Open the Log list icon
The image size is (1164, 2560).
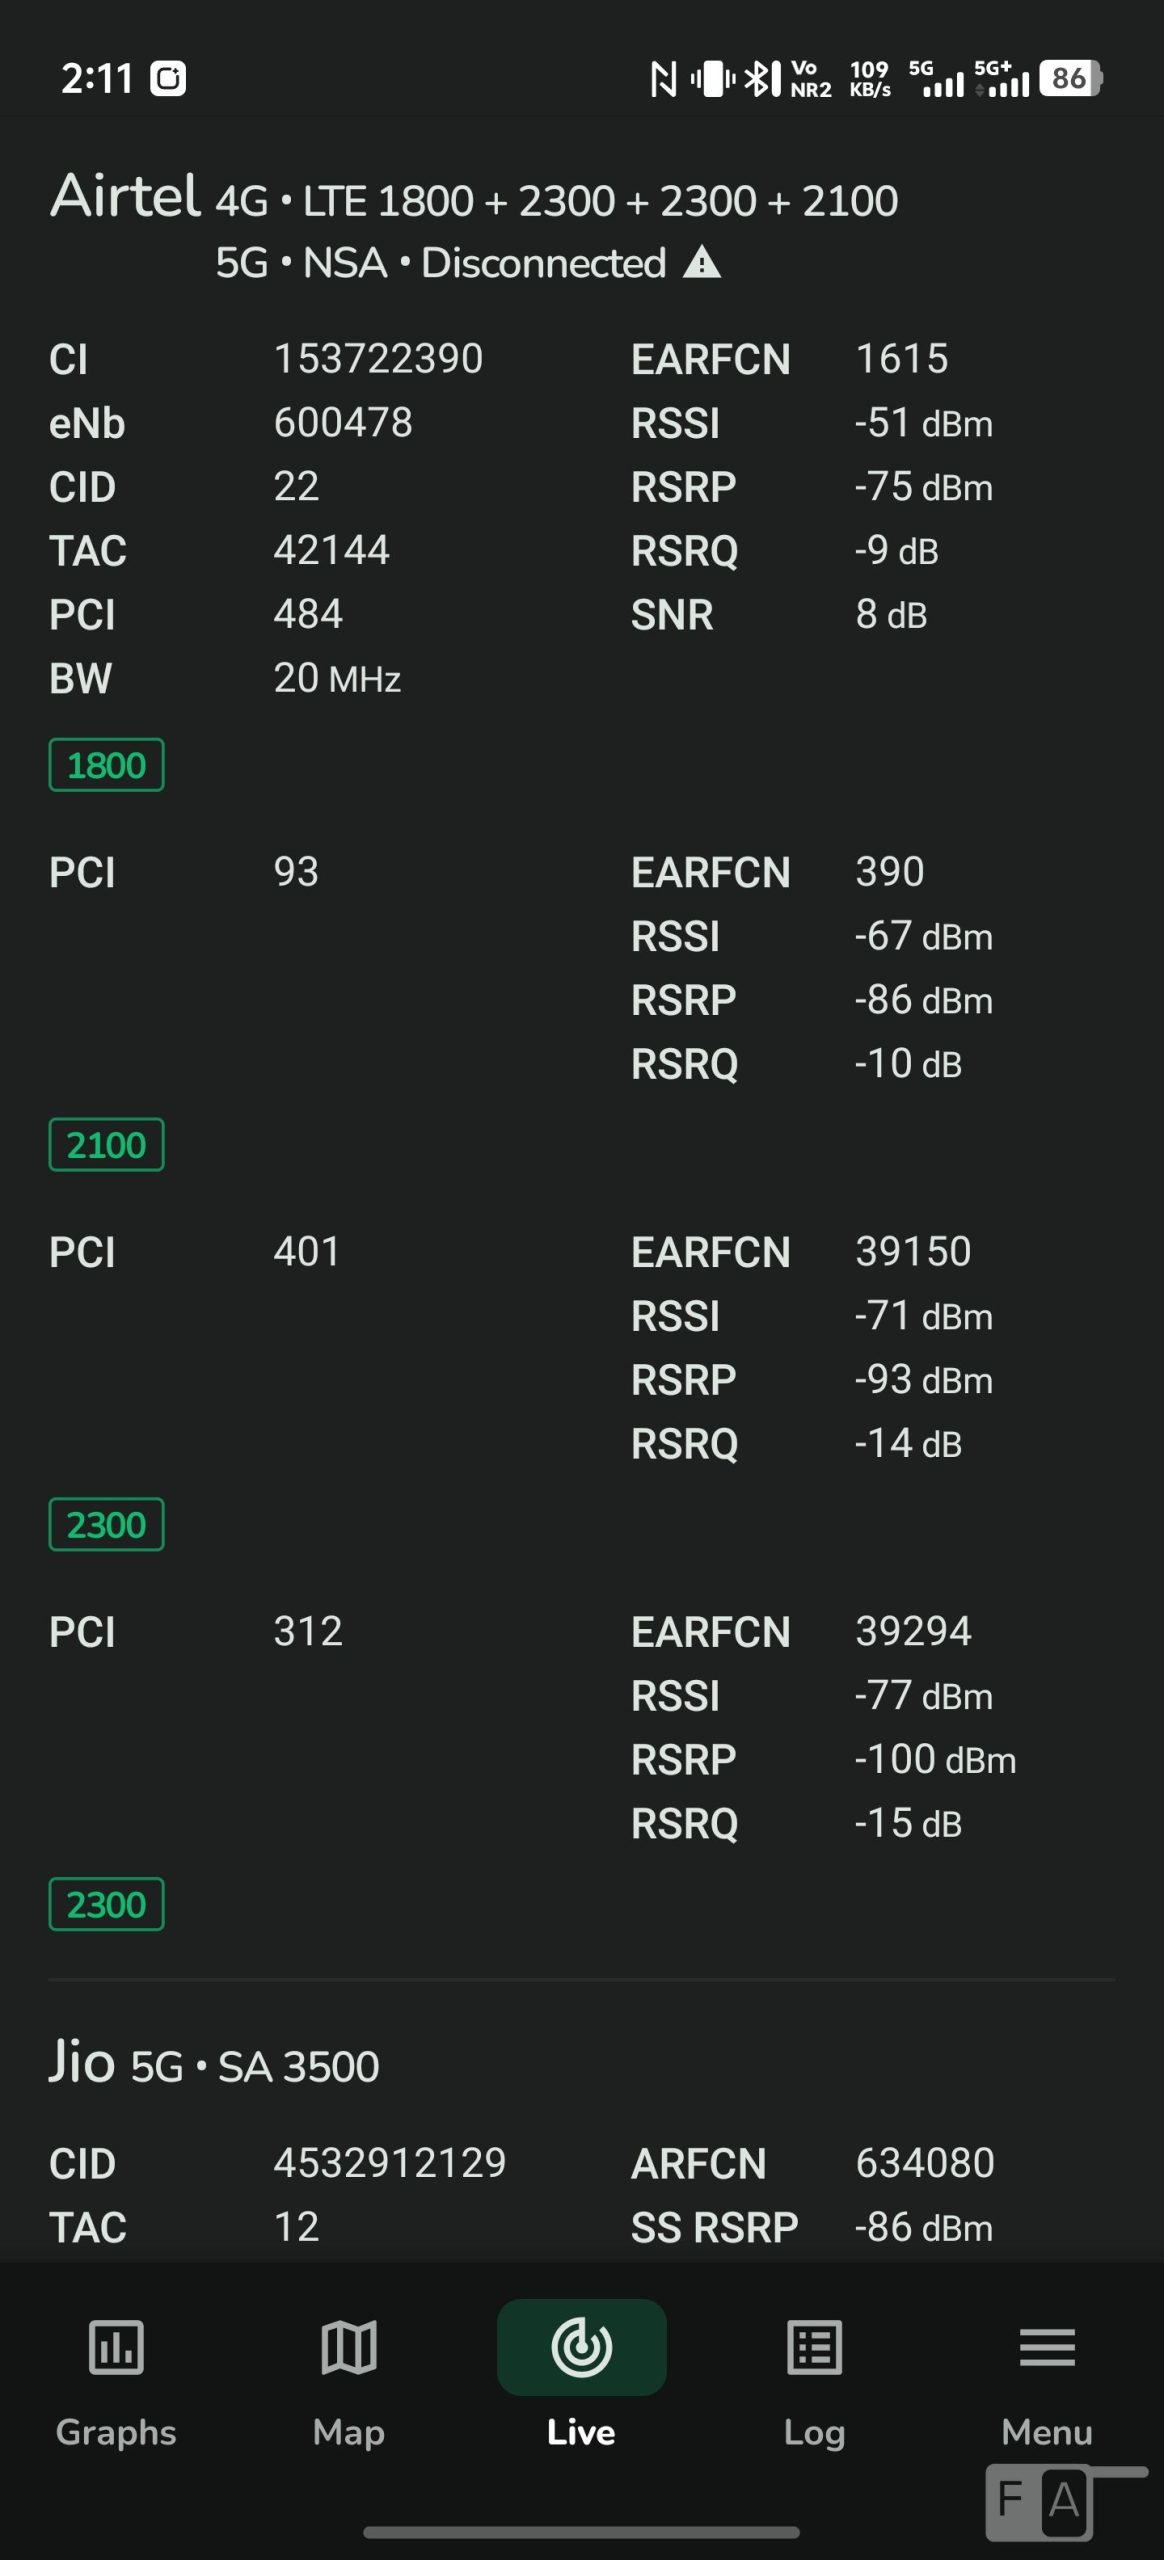pos(814,2346)
